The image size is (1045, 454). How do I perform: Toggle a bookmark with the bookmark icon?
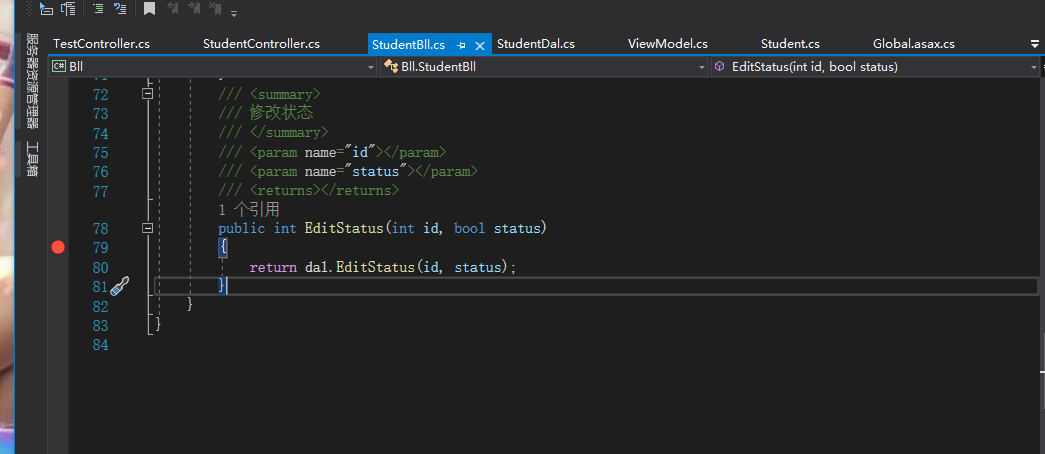pyautogui.click(x=149, y=9)
